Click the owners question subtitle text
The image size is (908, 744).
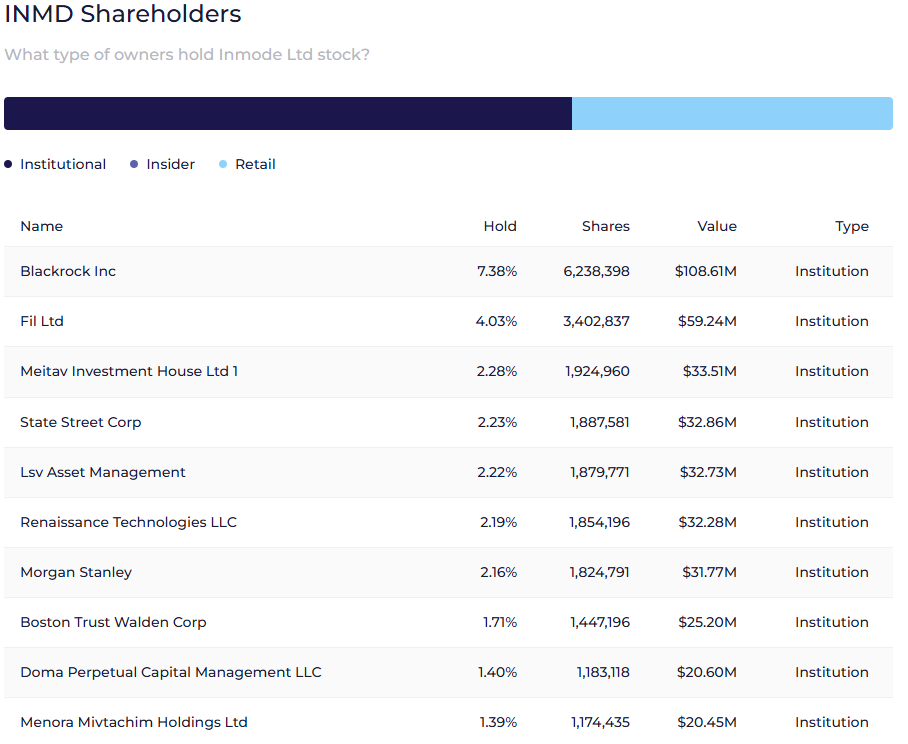click(x=187, y=54)
